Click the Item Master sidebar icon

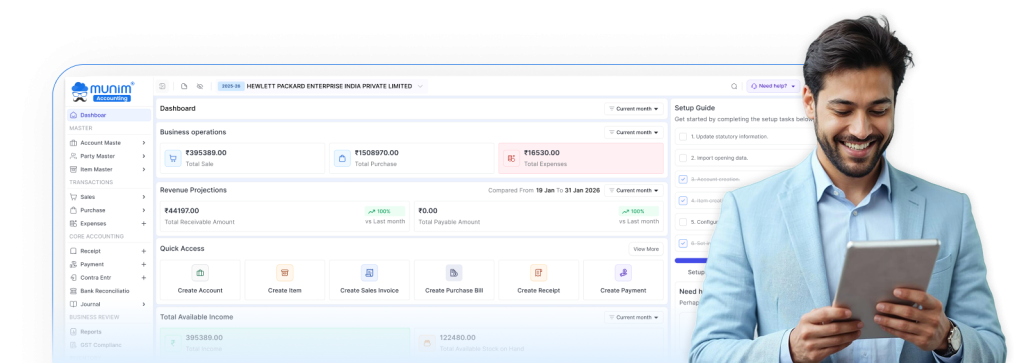74,169
